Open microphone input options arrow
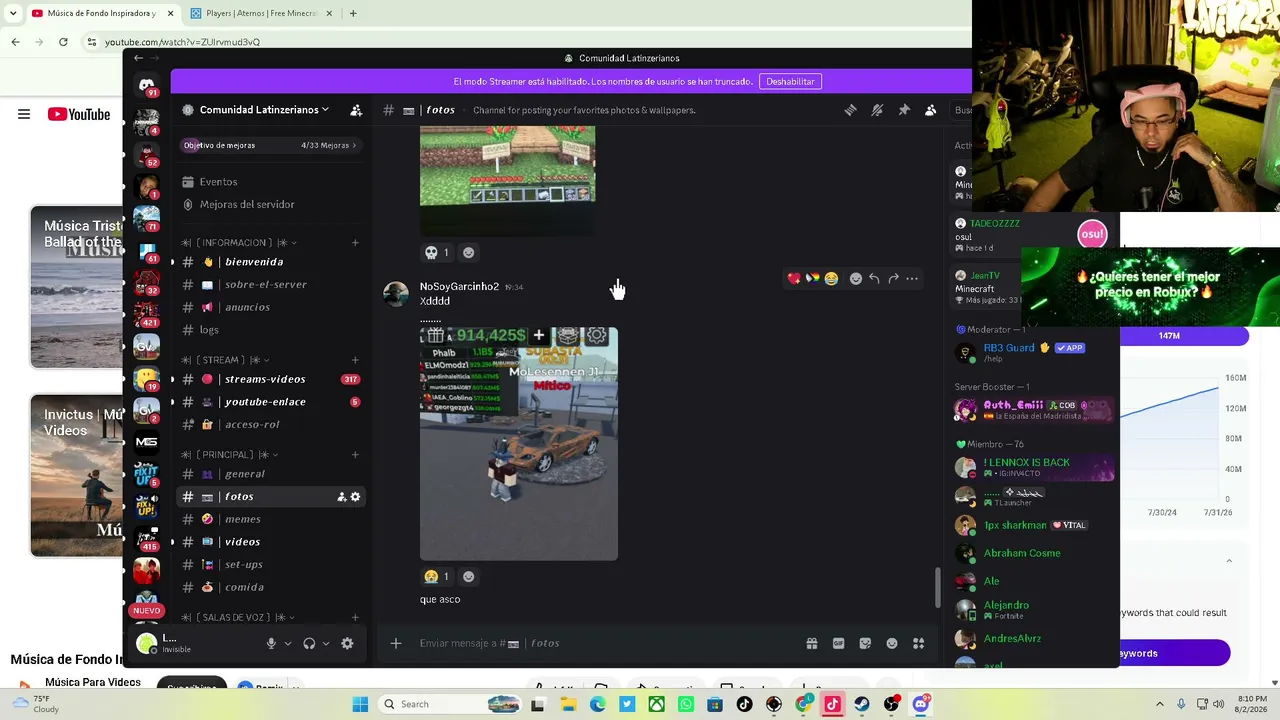Viewport: 1280px width, 720px height. (x=288, y=644)
